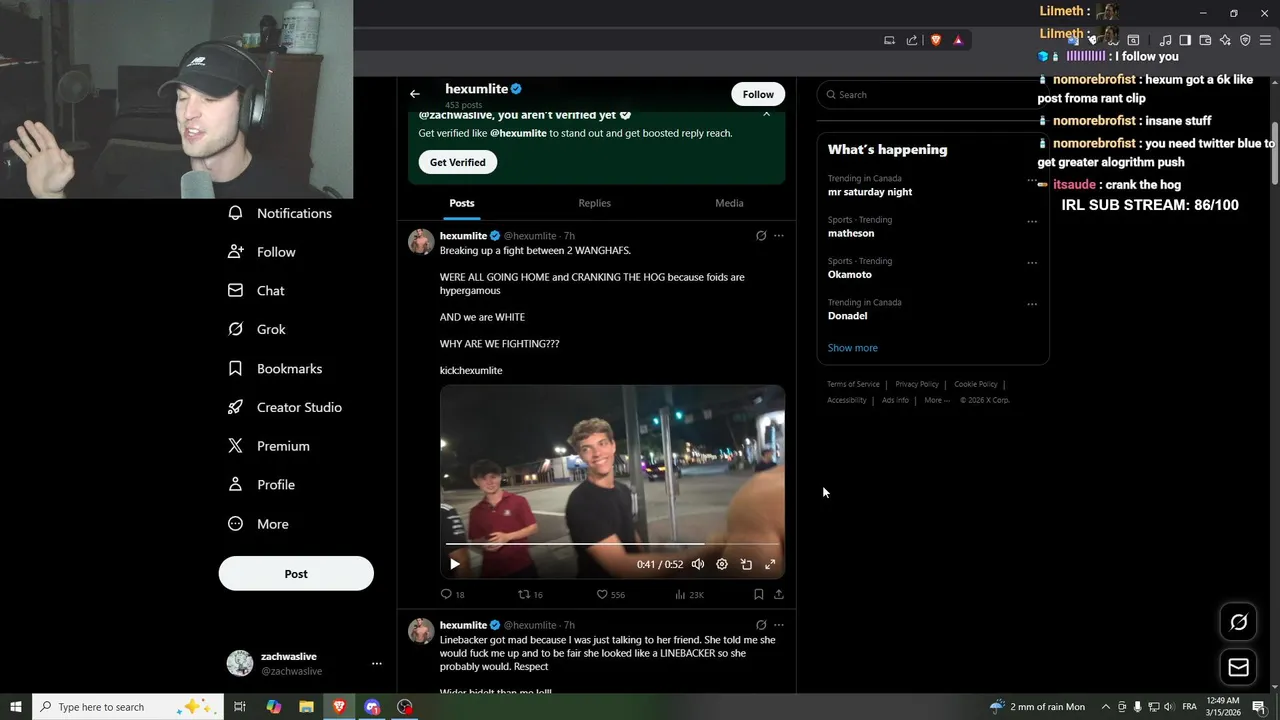Open Terms of Service link
Screen dimensions: 1280x720
point(853,384)
